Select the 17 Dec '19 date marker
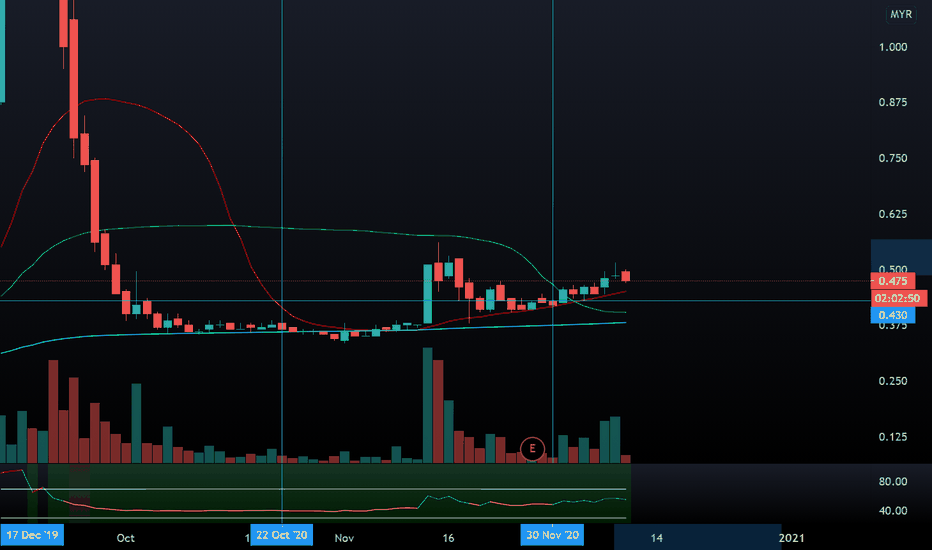The width and height of the screenshot is (932, 550). 32,535
